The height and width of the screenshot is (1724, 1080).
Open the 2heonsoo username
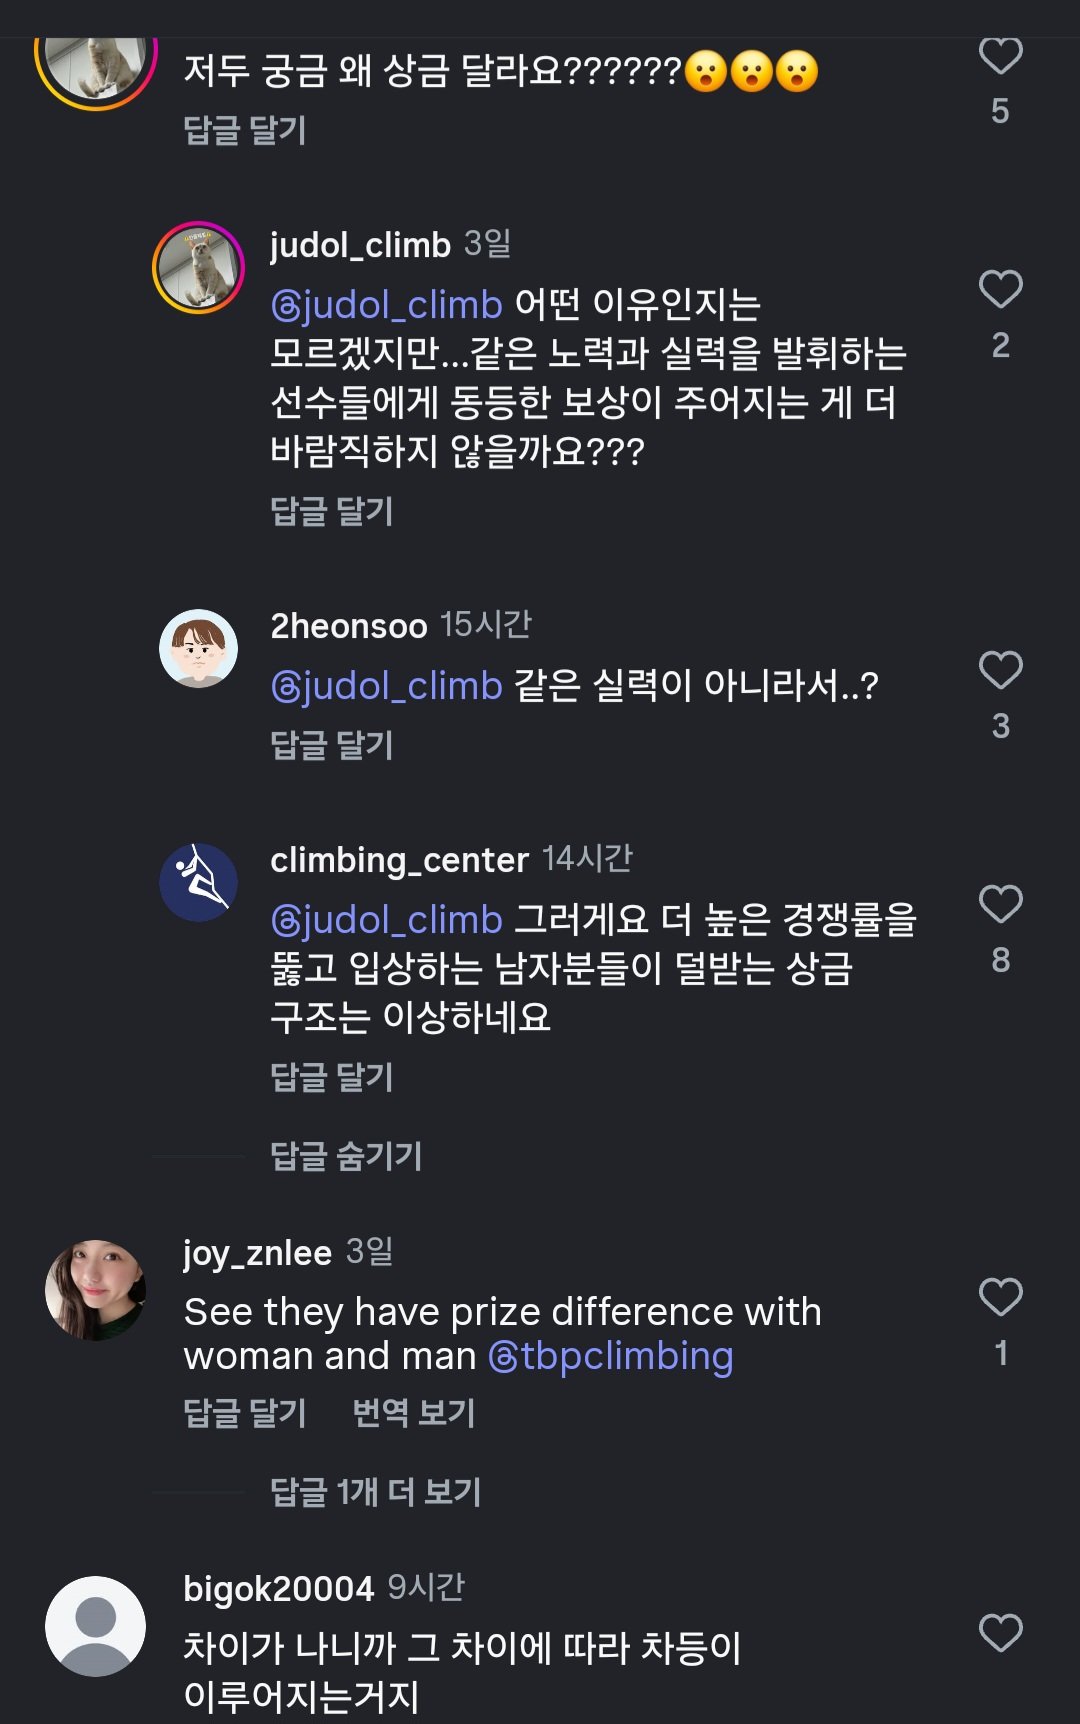click(x=349, y=626)
